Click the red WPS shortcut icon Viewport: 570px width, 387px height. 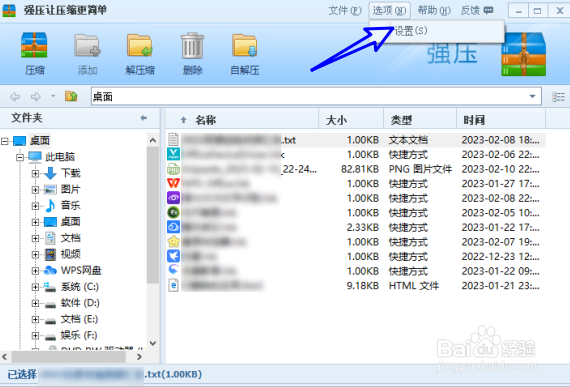[173, 184]
